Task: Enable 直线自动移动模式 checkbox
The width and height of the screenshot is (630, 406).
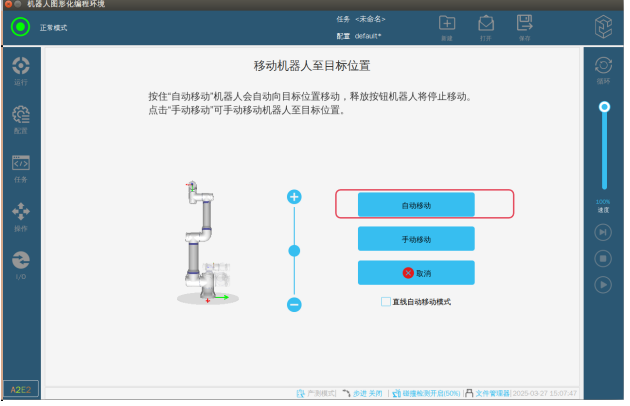Action: (386, 301)
